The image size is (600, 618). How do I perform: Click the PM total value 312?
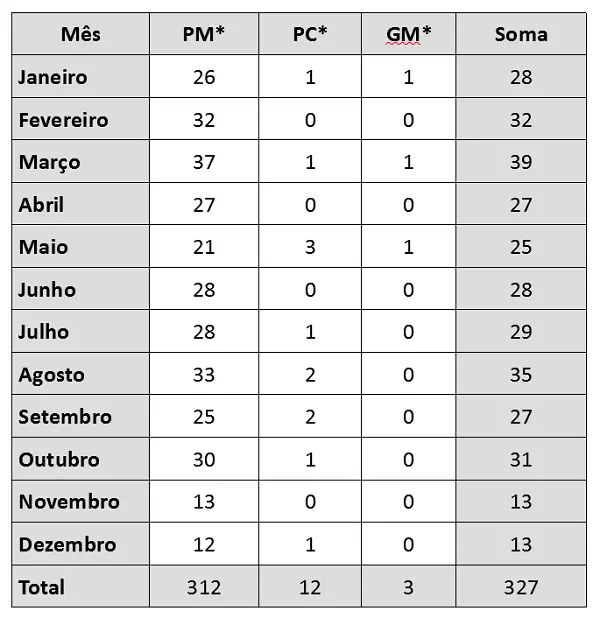coord(204,587)
